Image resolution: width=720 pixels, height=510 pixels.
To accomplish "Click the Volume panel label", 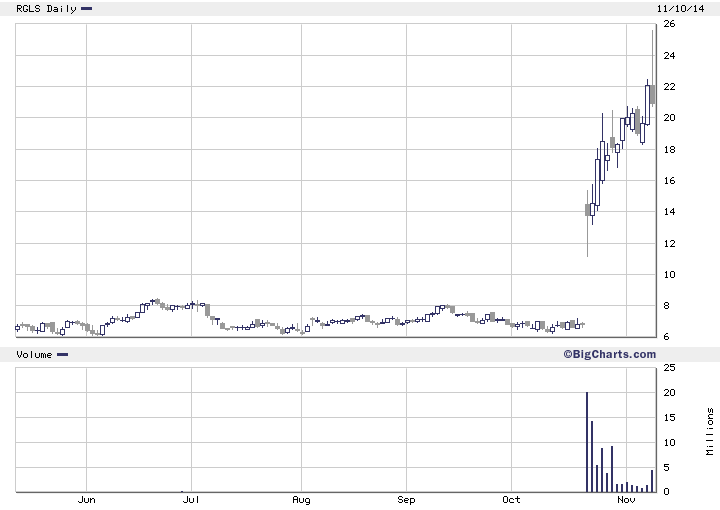I will pos(34,354).
